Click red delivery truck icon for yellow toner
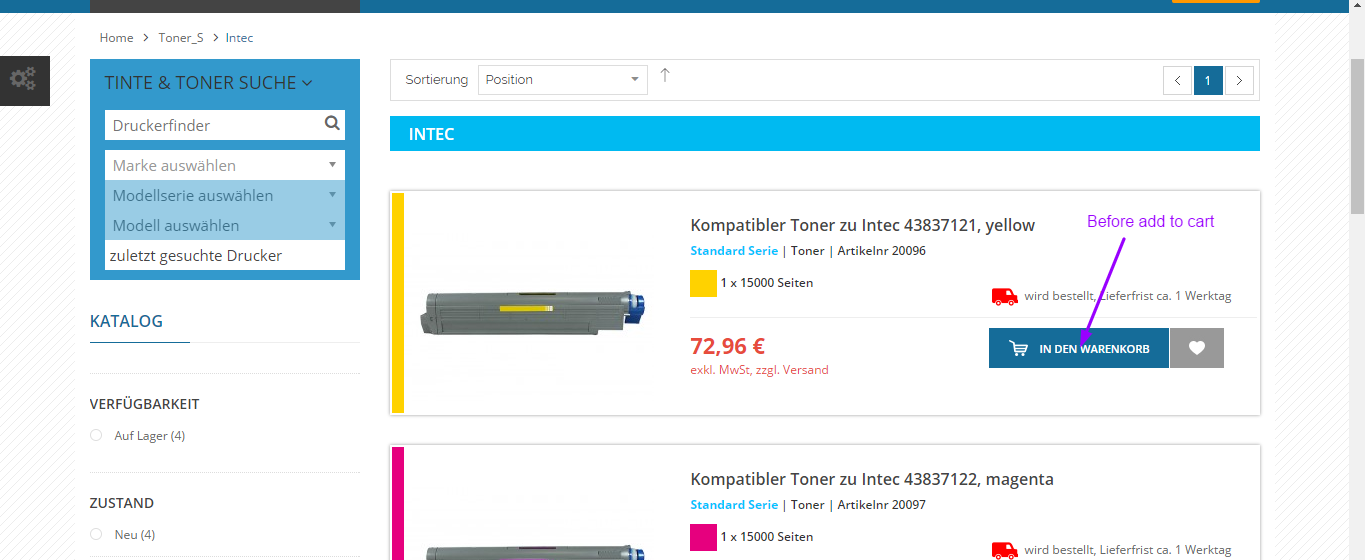The width and height of the screenshot is (1365, 560). [1004, 296]
